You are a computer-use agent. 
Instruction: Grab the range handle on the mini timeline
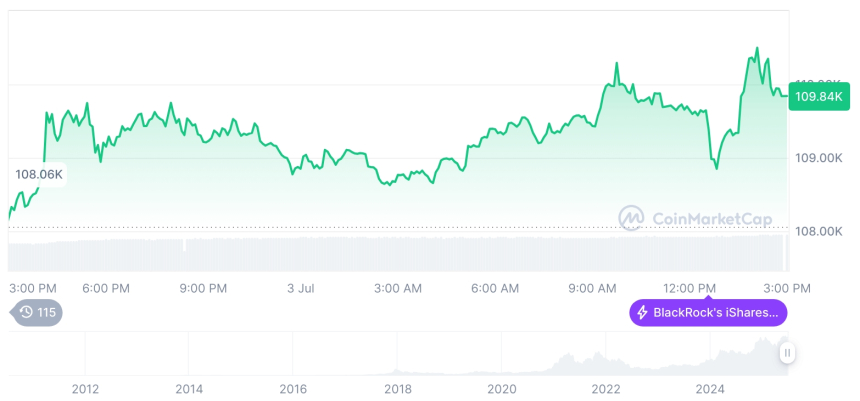[x=787, y=352]
